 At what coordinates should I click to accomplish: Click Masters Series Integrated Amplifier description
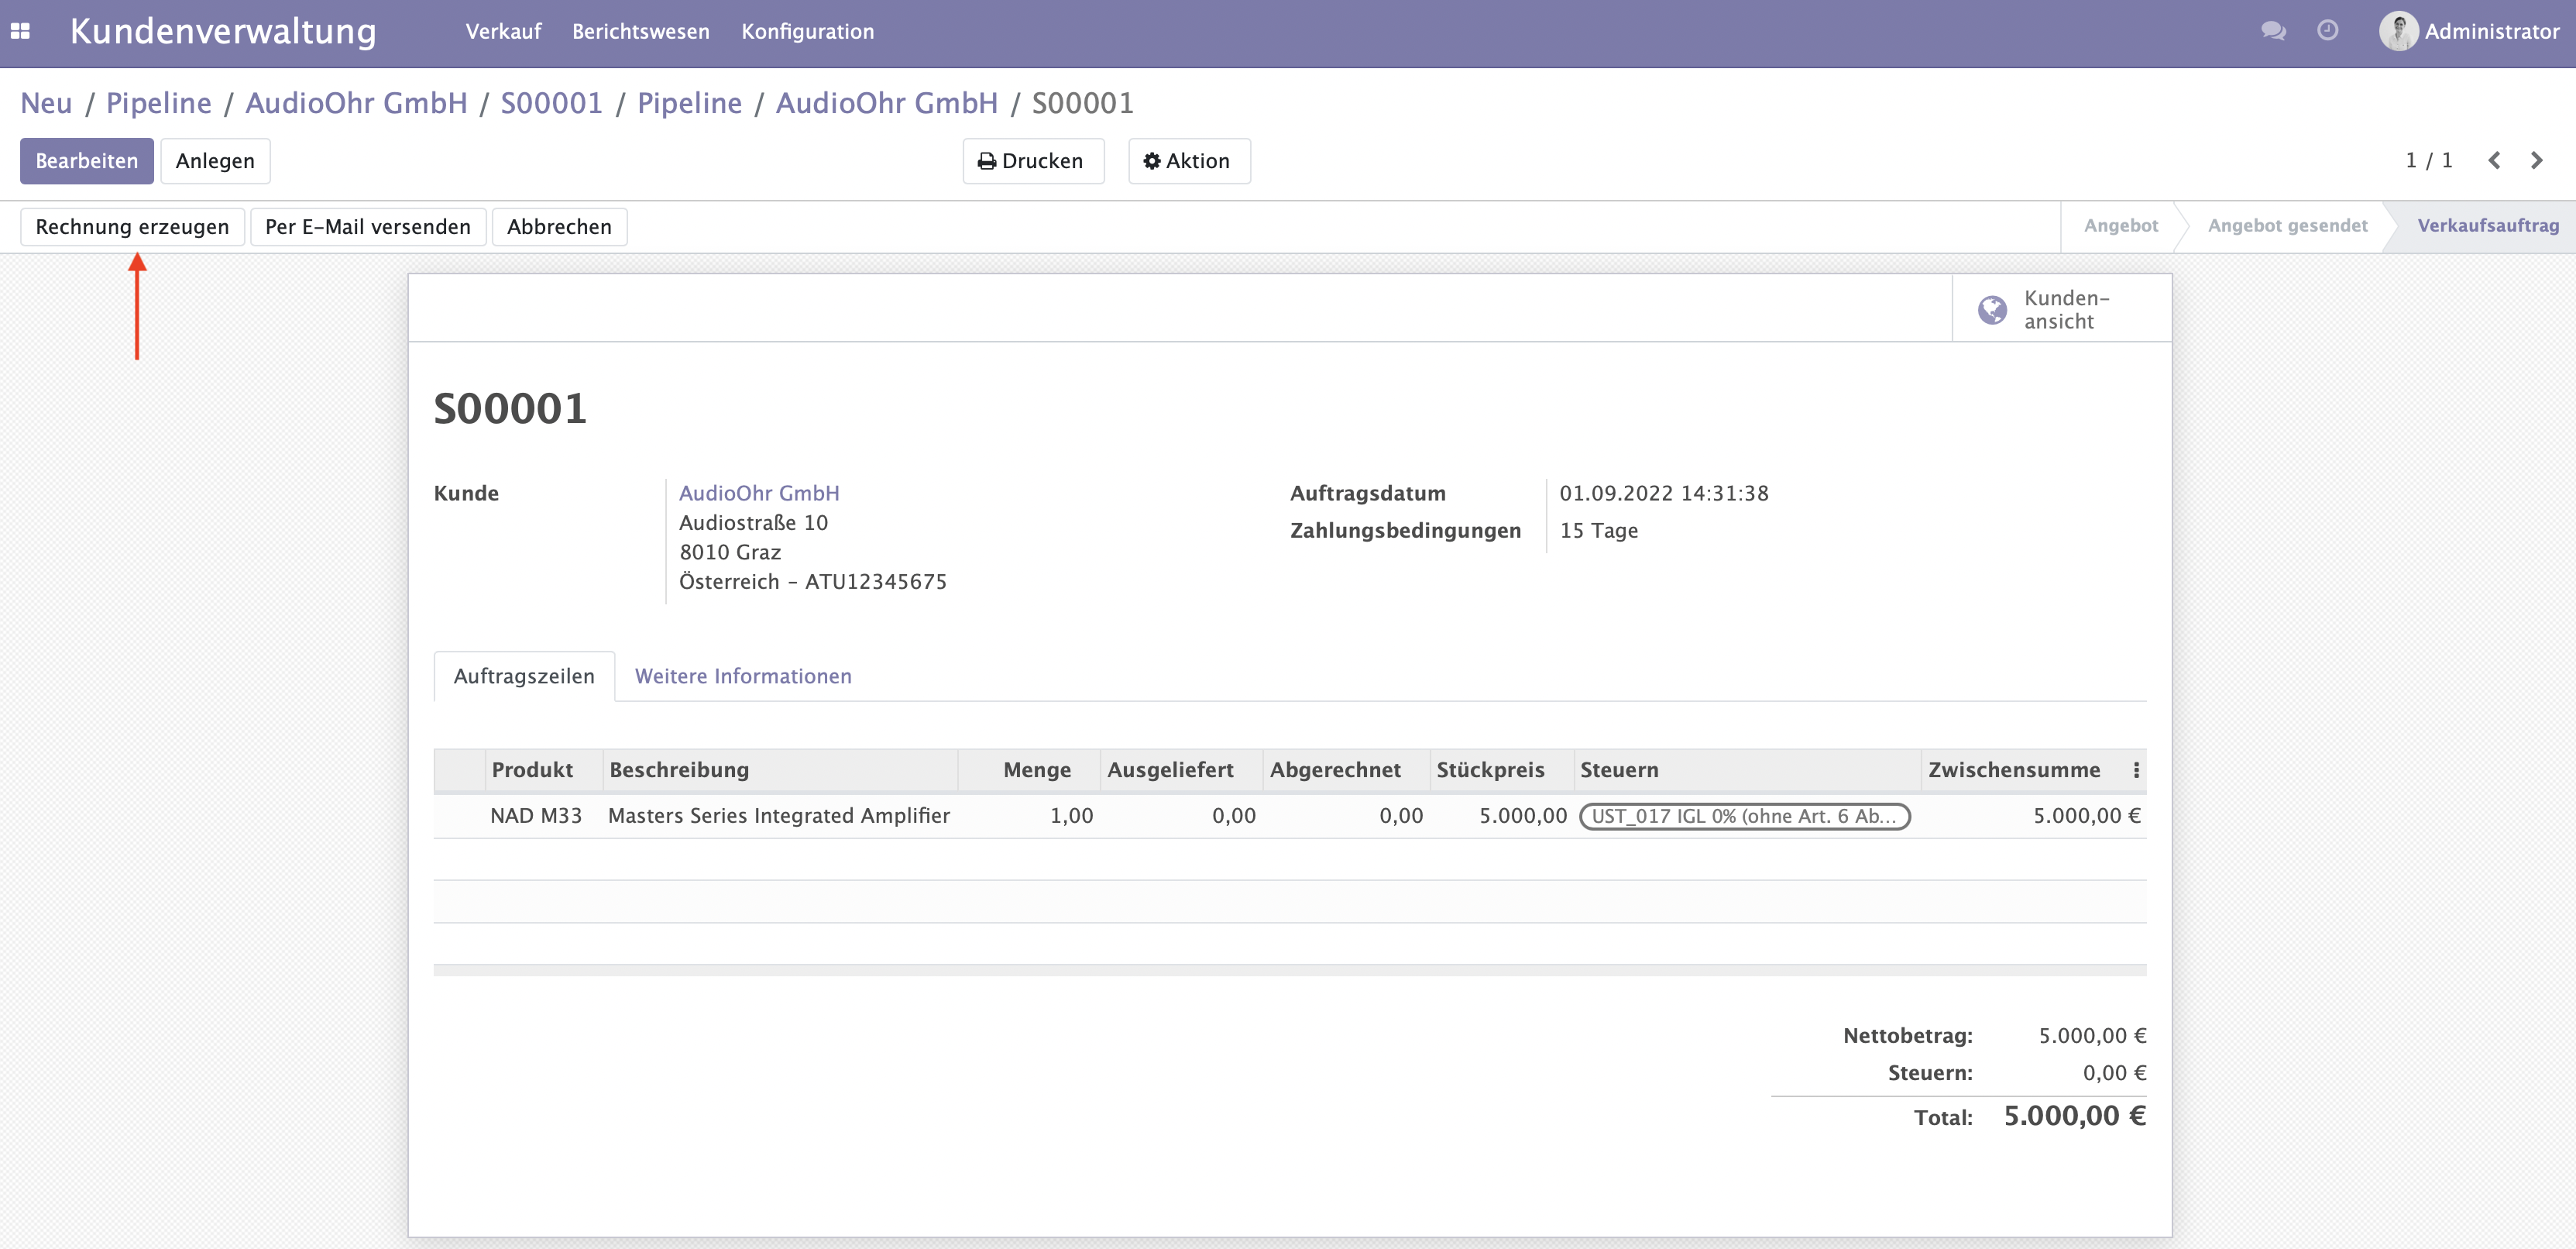779,816
